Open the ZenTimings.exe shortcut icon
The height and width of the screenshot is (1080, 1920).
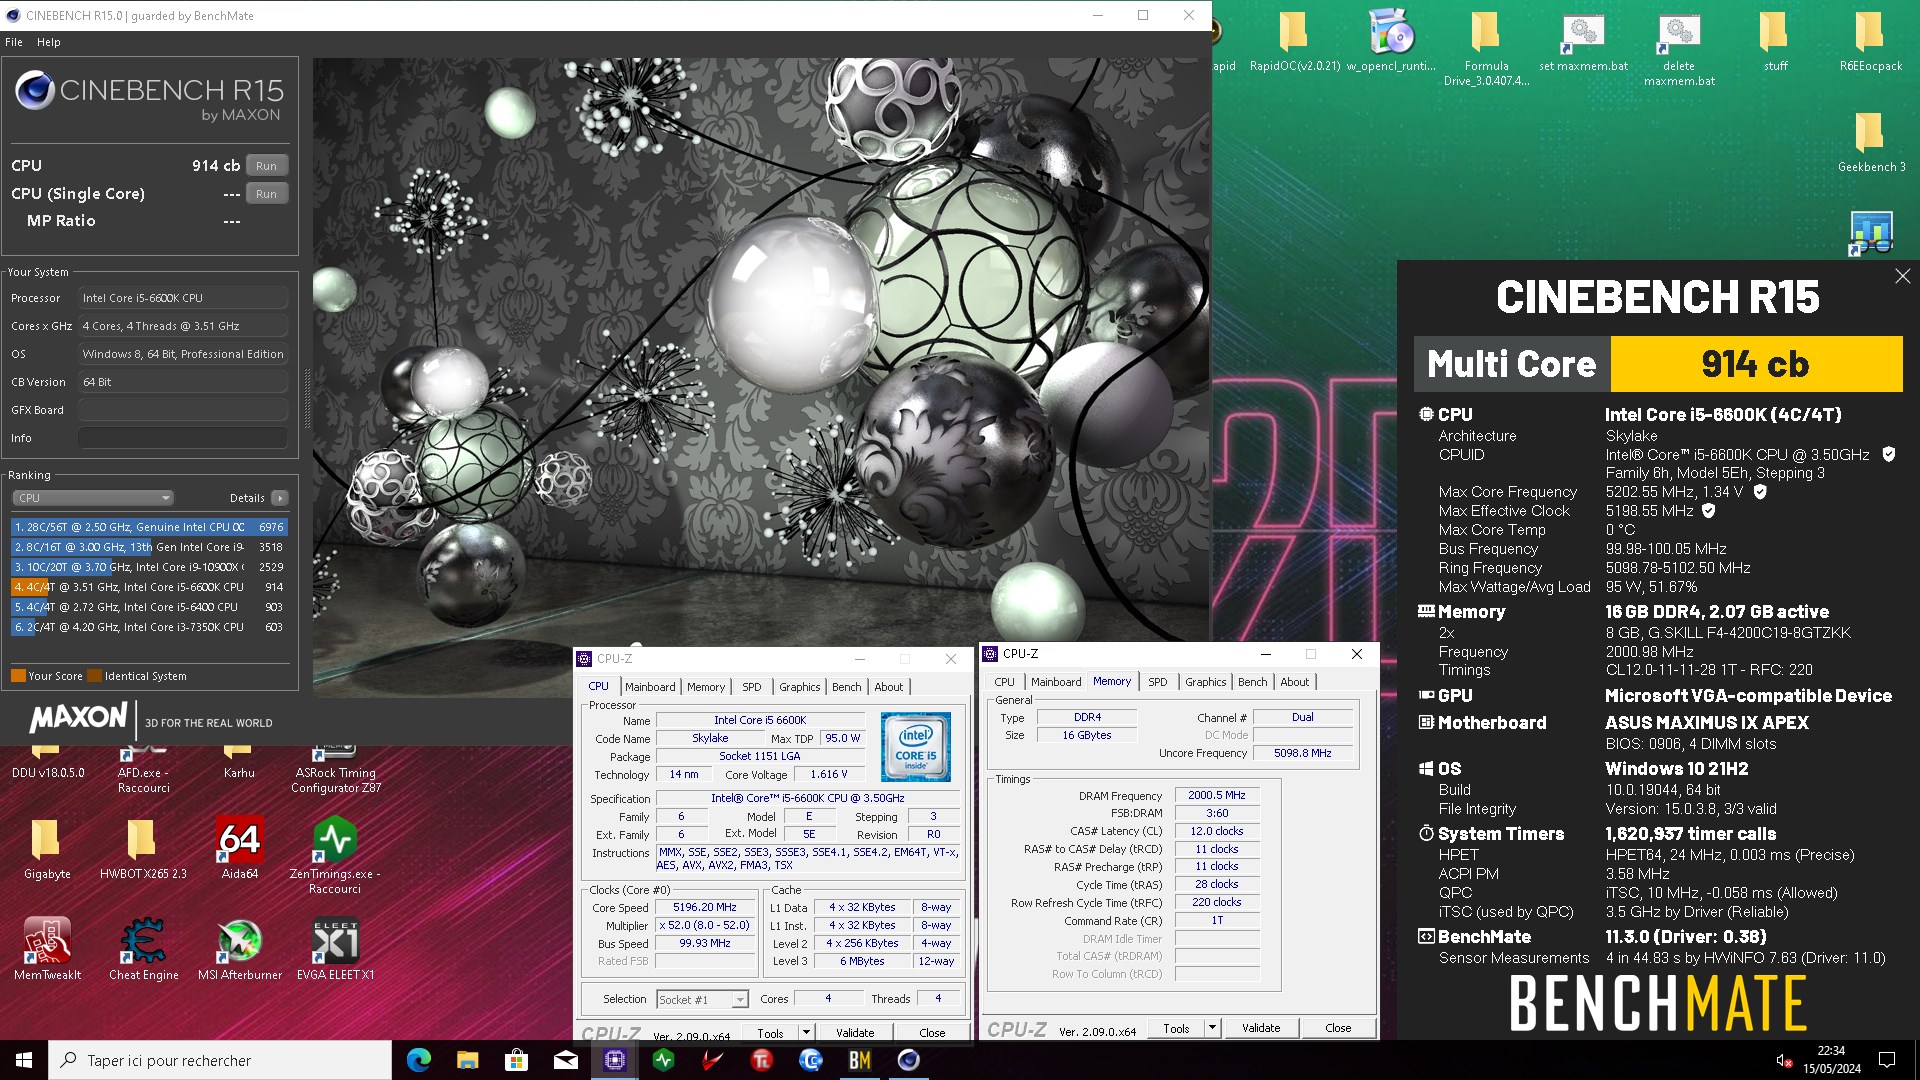pyautogui.click(x=335, y=855)
